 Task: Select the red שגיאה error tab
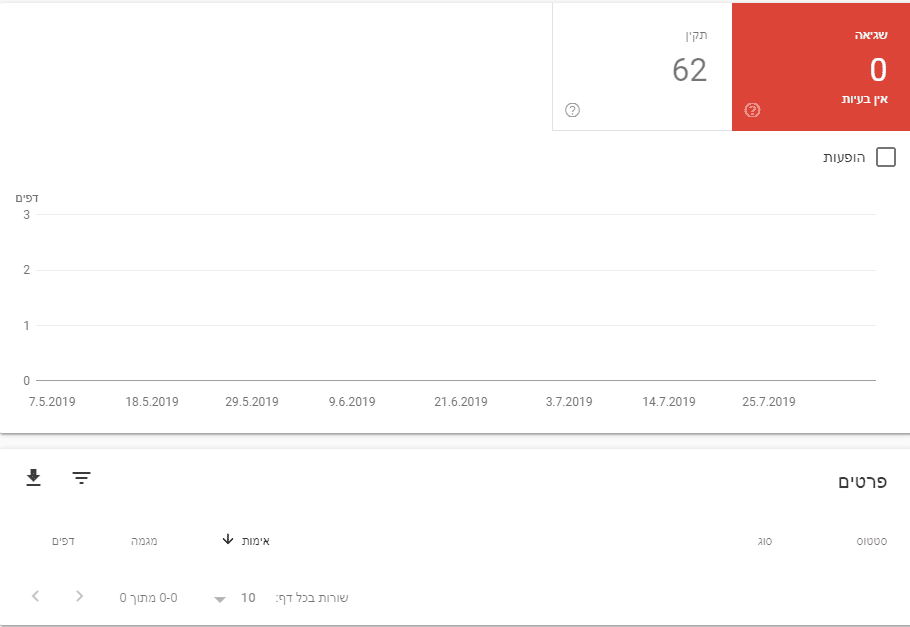point(821,67)
